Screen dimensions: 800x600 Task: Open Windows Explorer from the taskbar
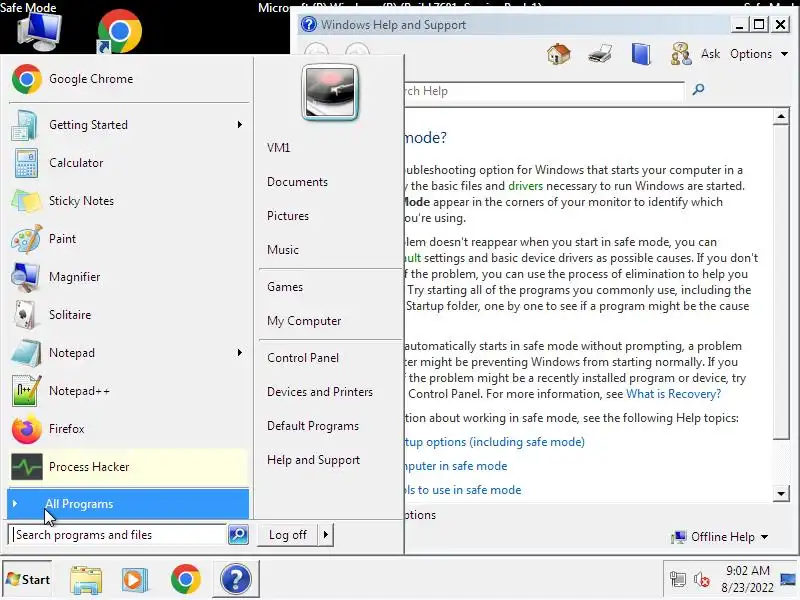coord(86,580)
